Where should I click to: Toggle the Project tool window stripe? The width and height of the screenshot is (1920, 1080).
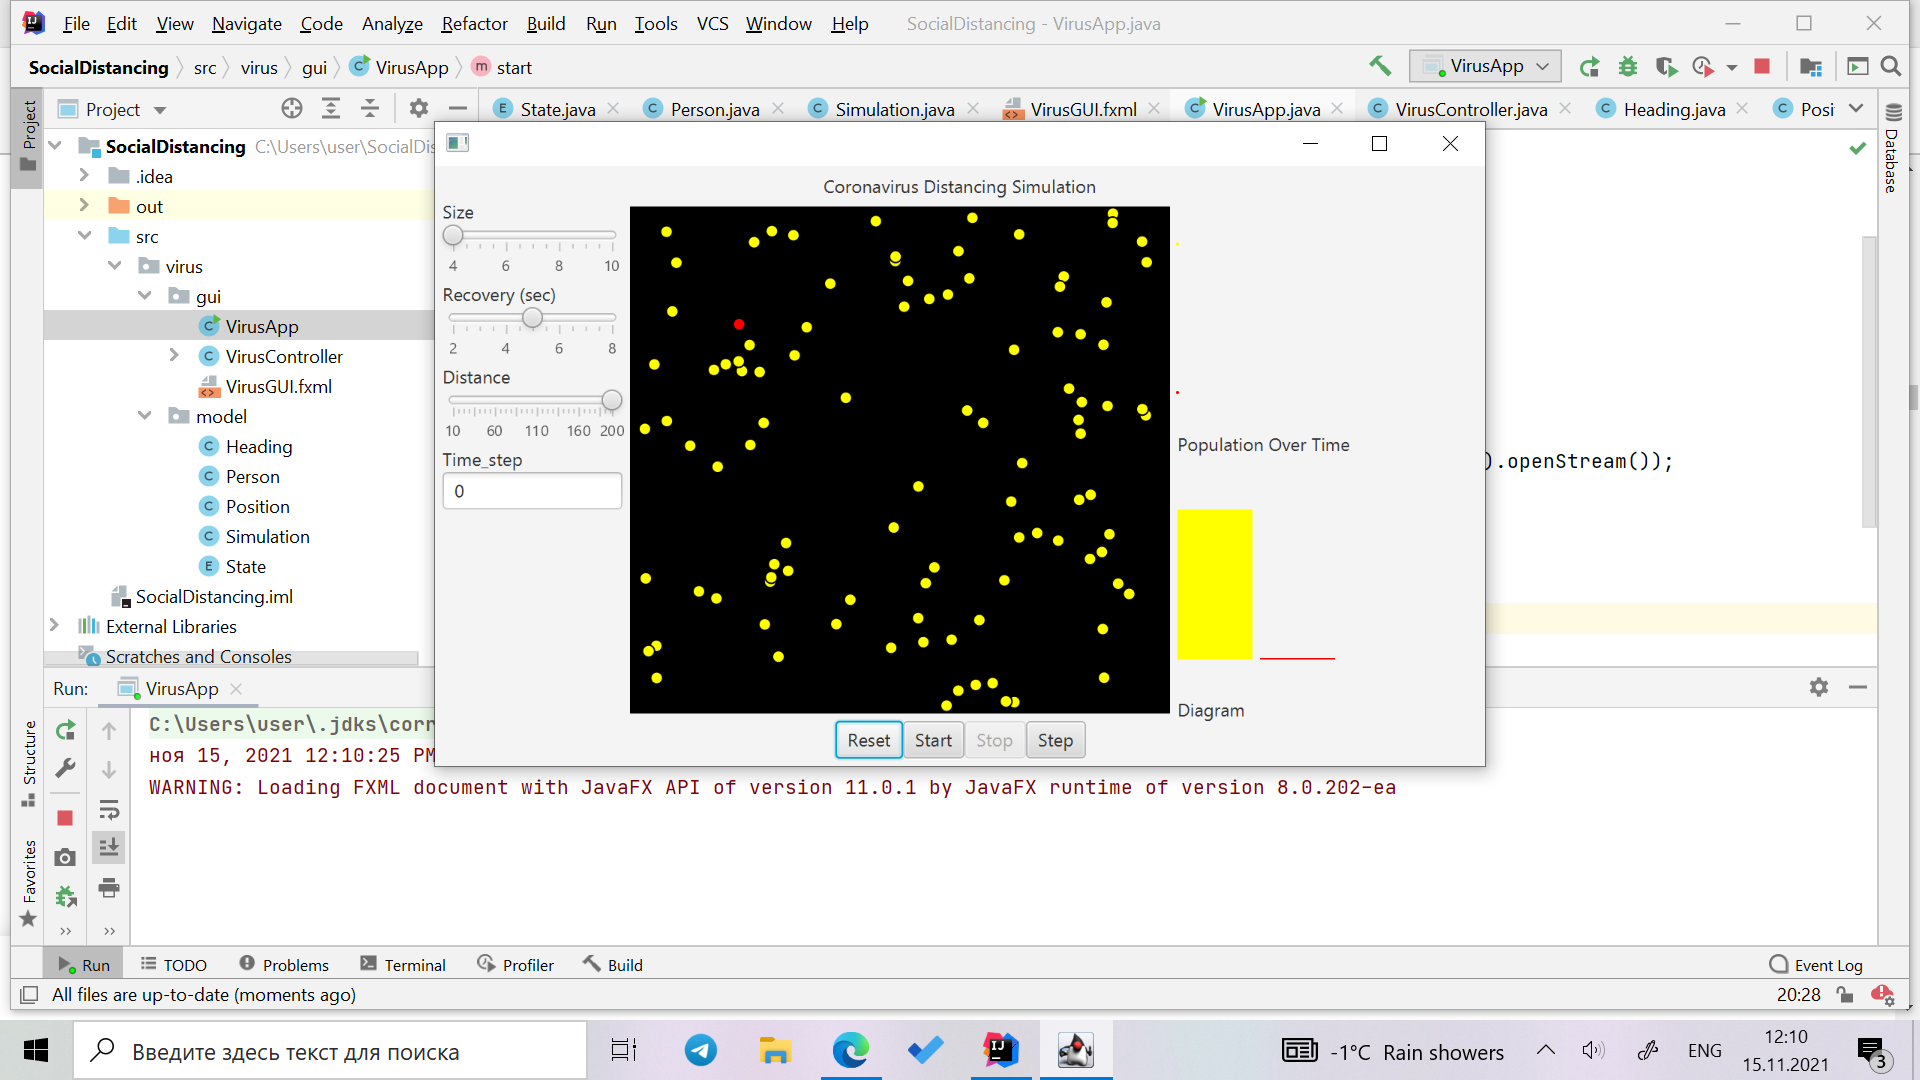pos(28,136)
